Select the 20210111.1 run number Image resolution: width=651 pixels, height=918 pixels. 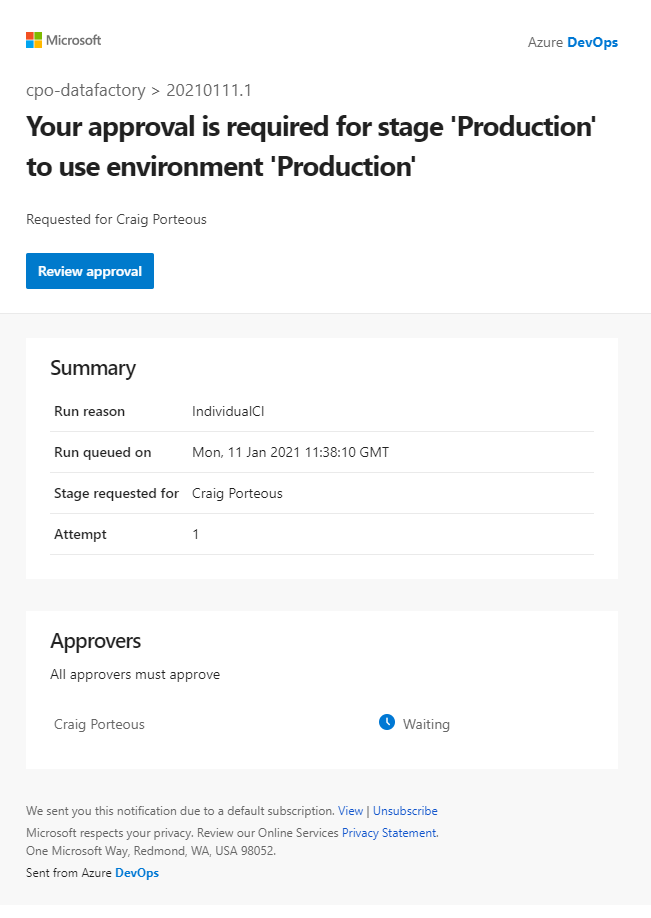(x=208, y=91)
